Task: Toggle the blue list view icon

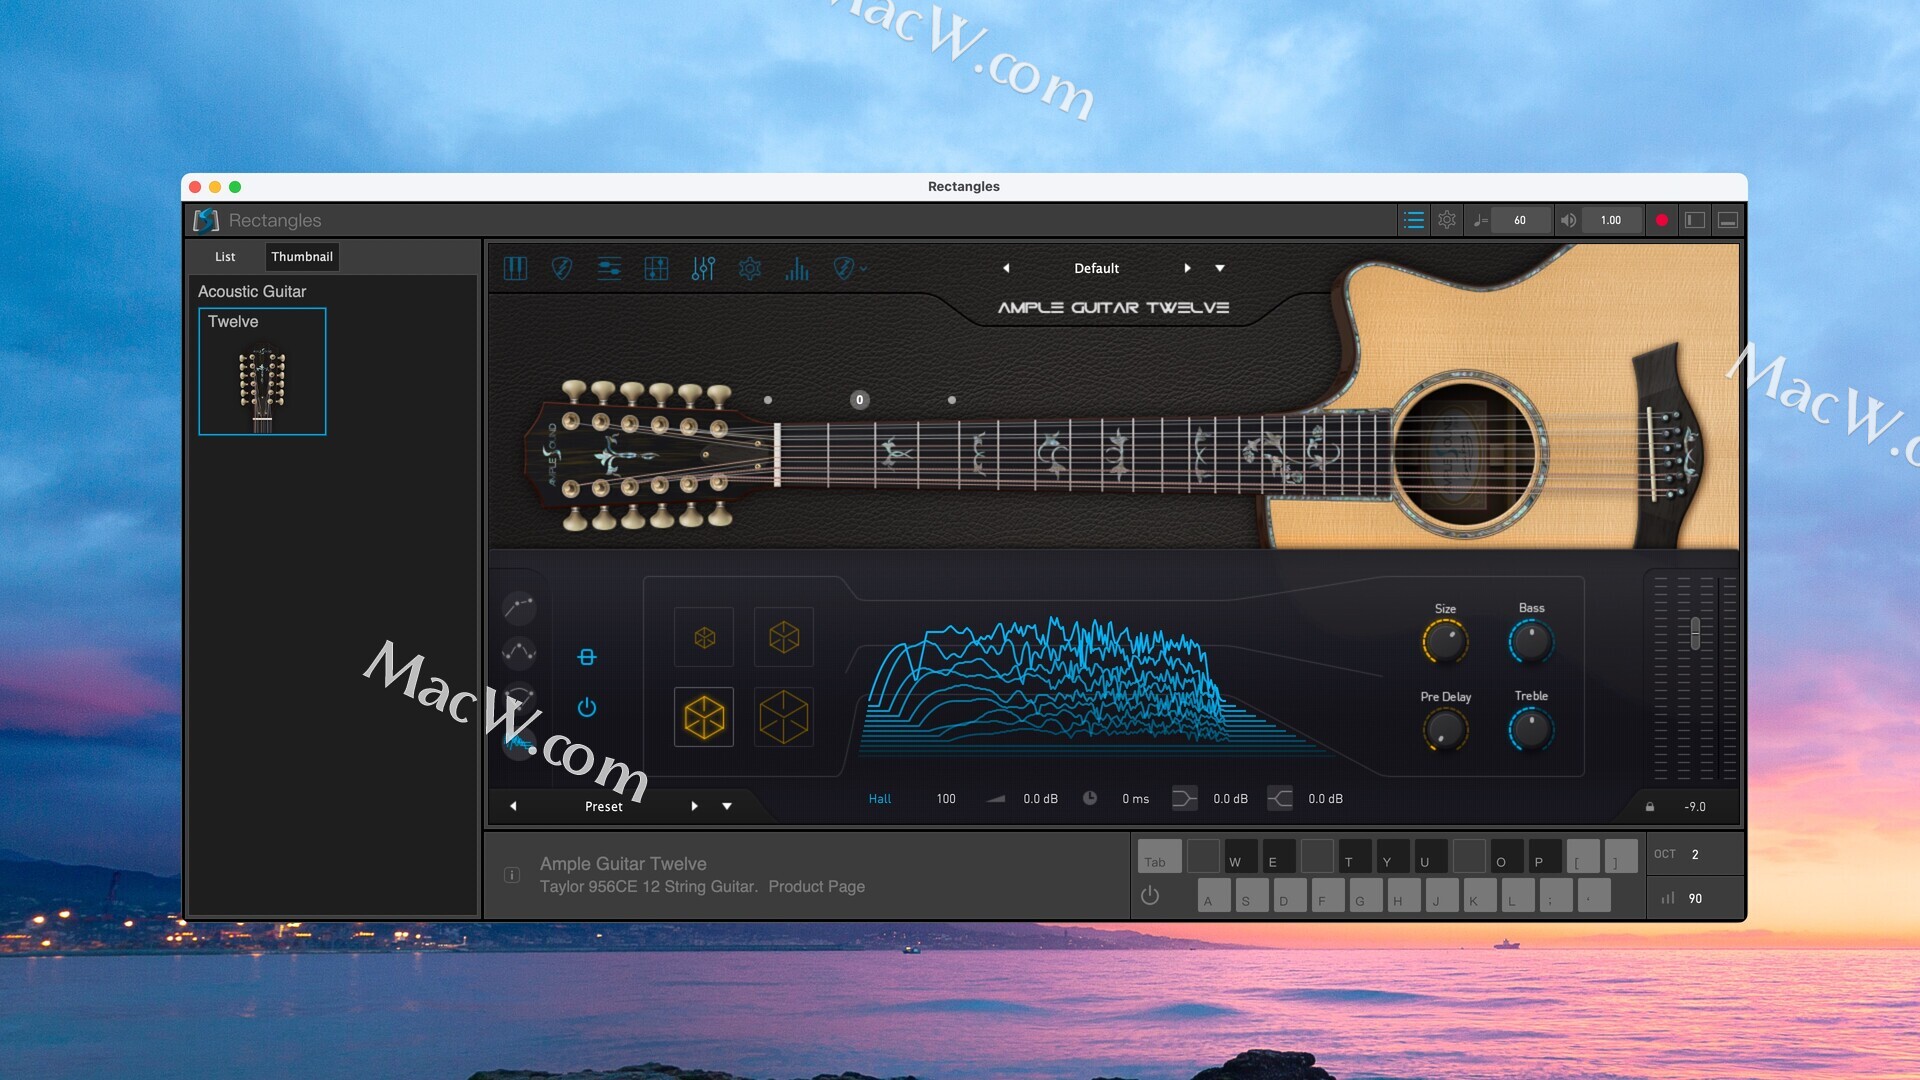Action: pyautogui.click(x=1413, y=220)
